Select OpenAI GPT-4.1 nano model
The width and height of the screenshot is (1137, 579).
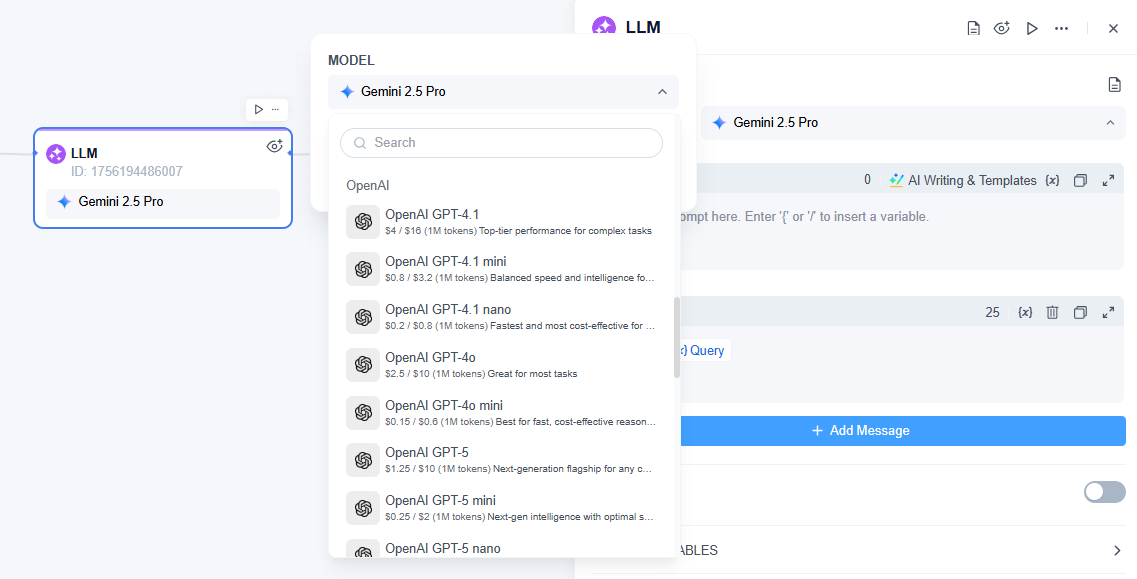[502, 317]
